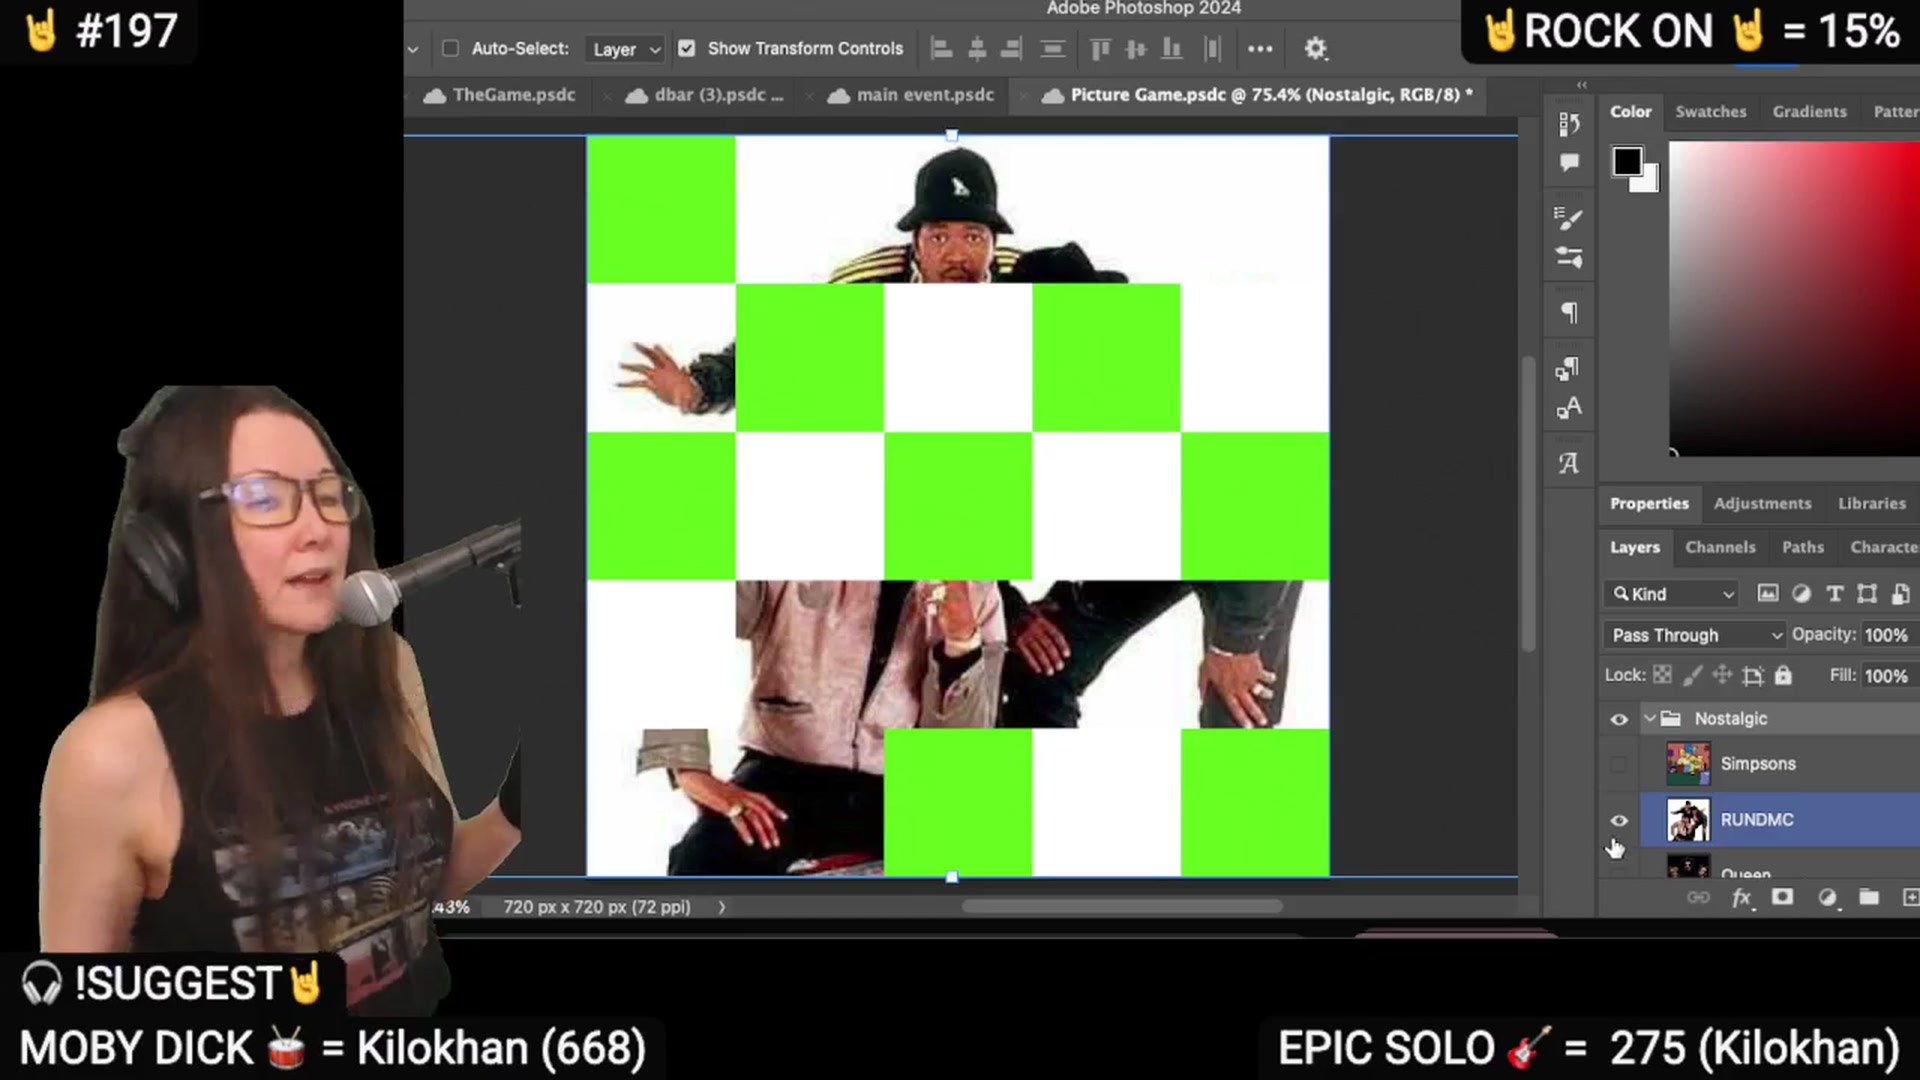Viewport: 1920px width, 1080px height.
Task: Toggle type layer filter
Action: point(1834,594)
